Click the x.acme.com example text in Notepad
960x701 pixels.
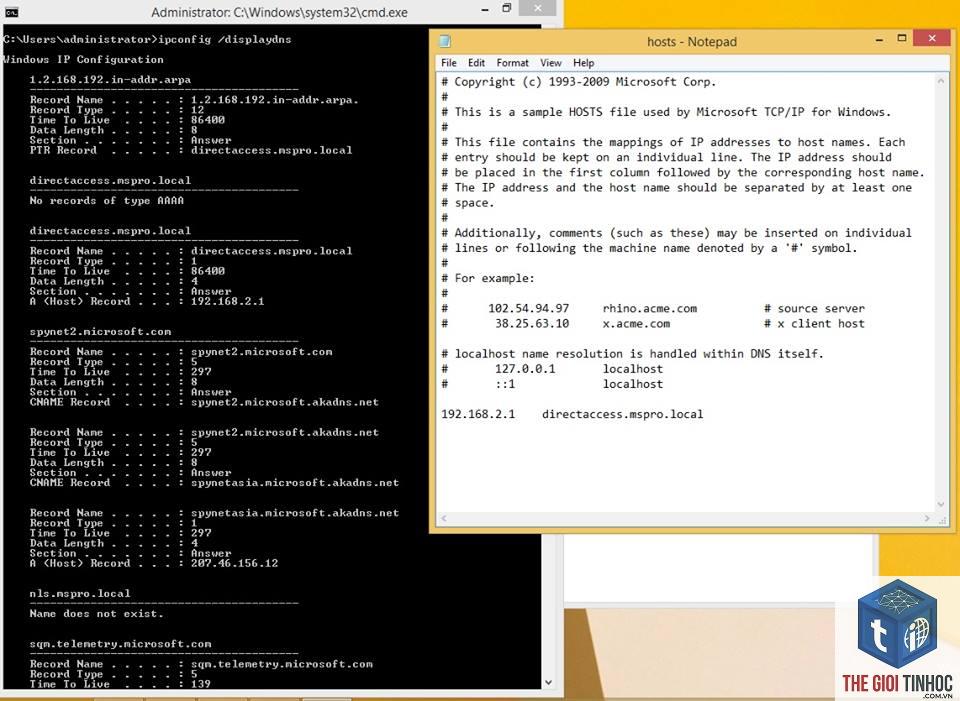[x=636, y=324]
